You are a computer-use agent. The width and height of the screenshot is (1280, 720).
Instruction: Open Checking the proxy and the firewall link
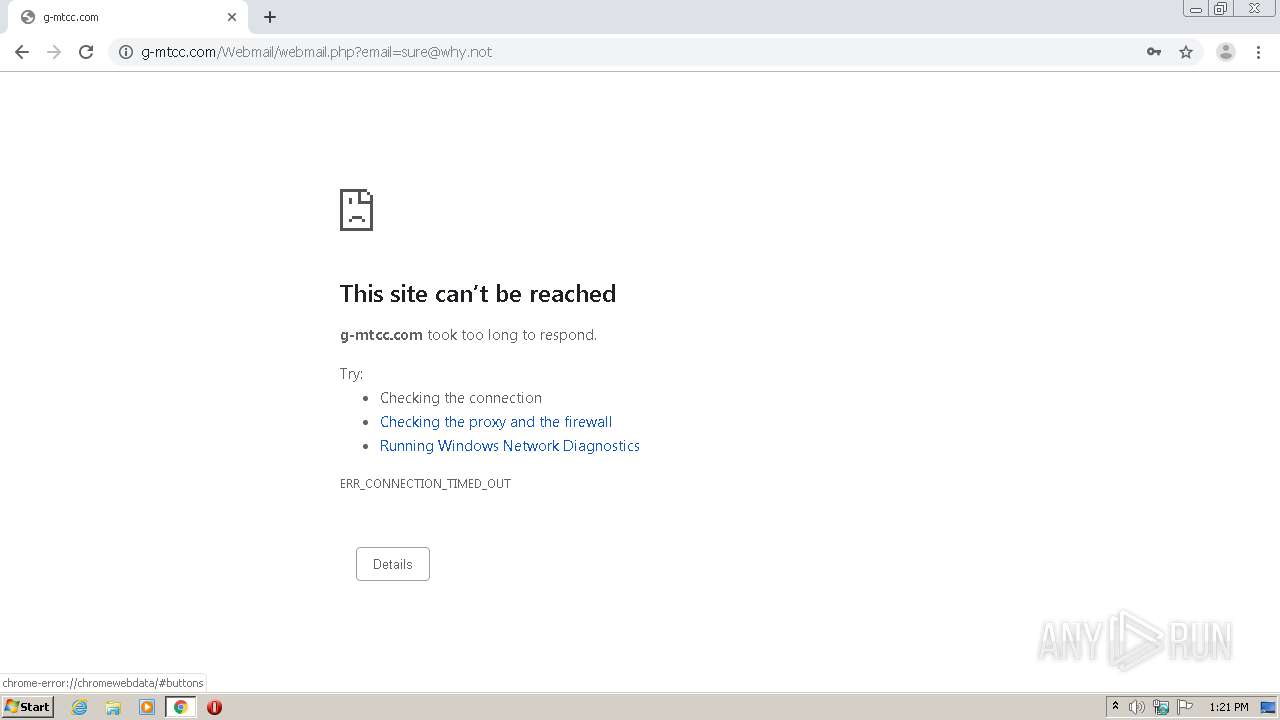coord(496,422)
